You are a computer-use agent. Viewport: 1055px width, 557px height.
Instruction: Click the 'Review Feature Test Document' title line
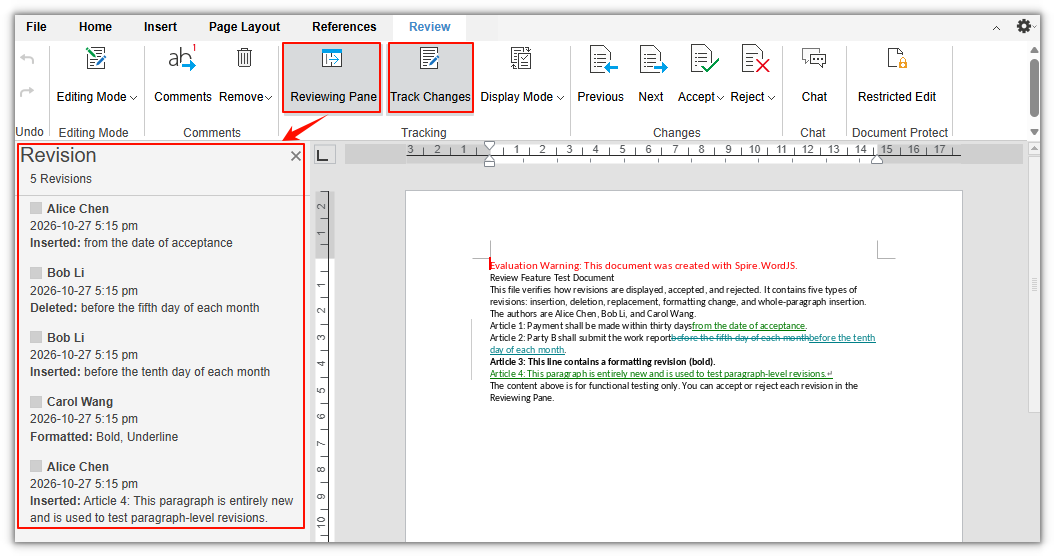[552, 278]
